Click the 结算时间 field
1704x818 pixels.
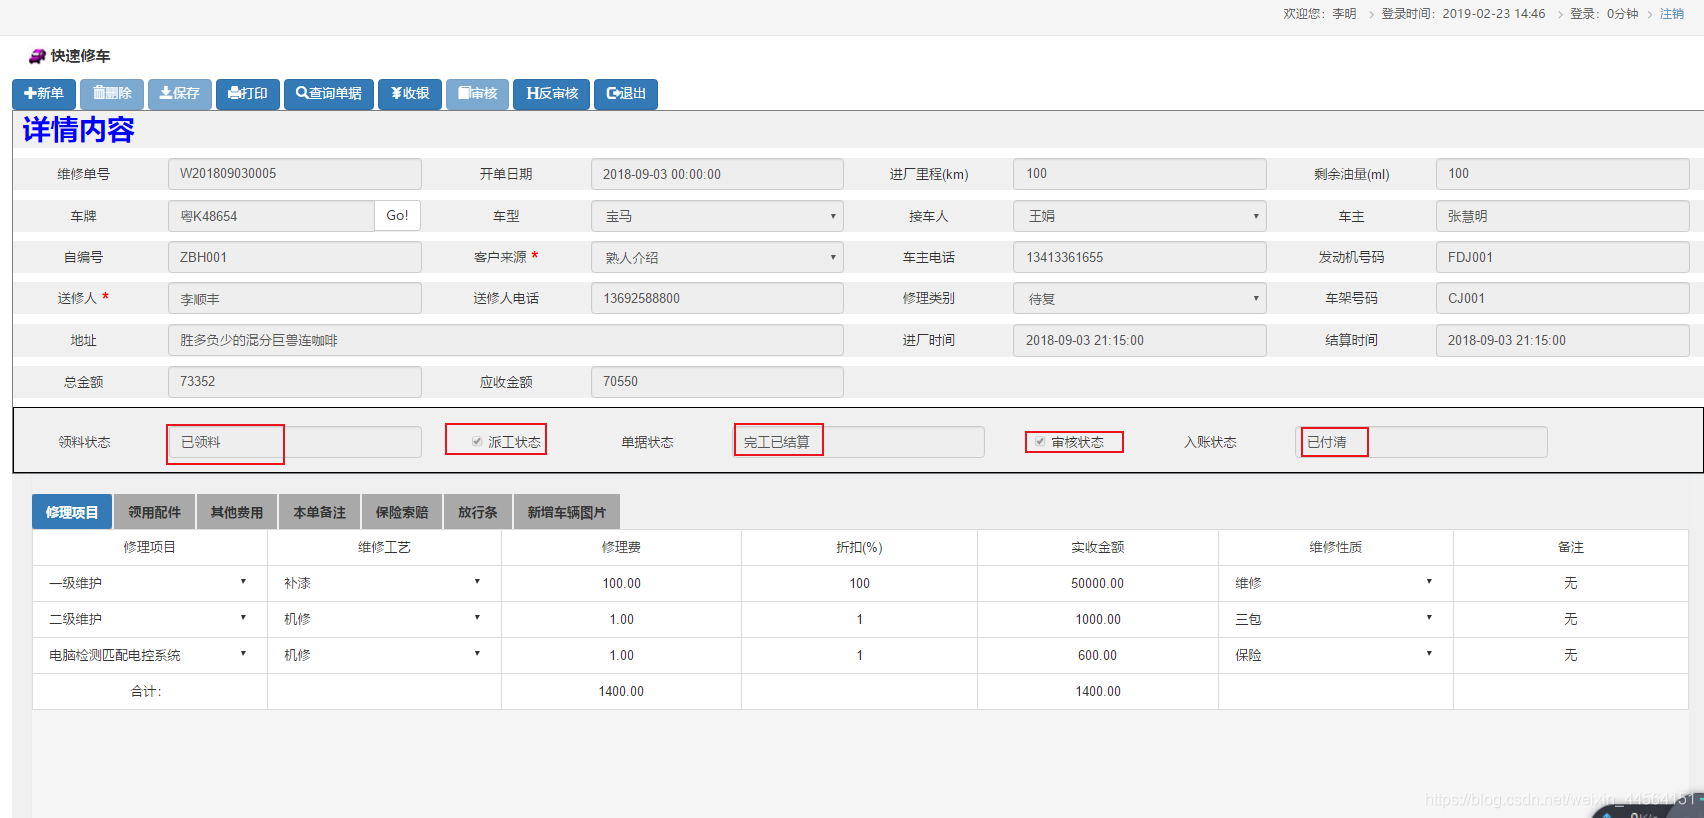pos(1562,340)
